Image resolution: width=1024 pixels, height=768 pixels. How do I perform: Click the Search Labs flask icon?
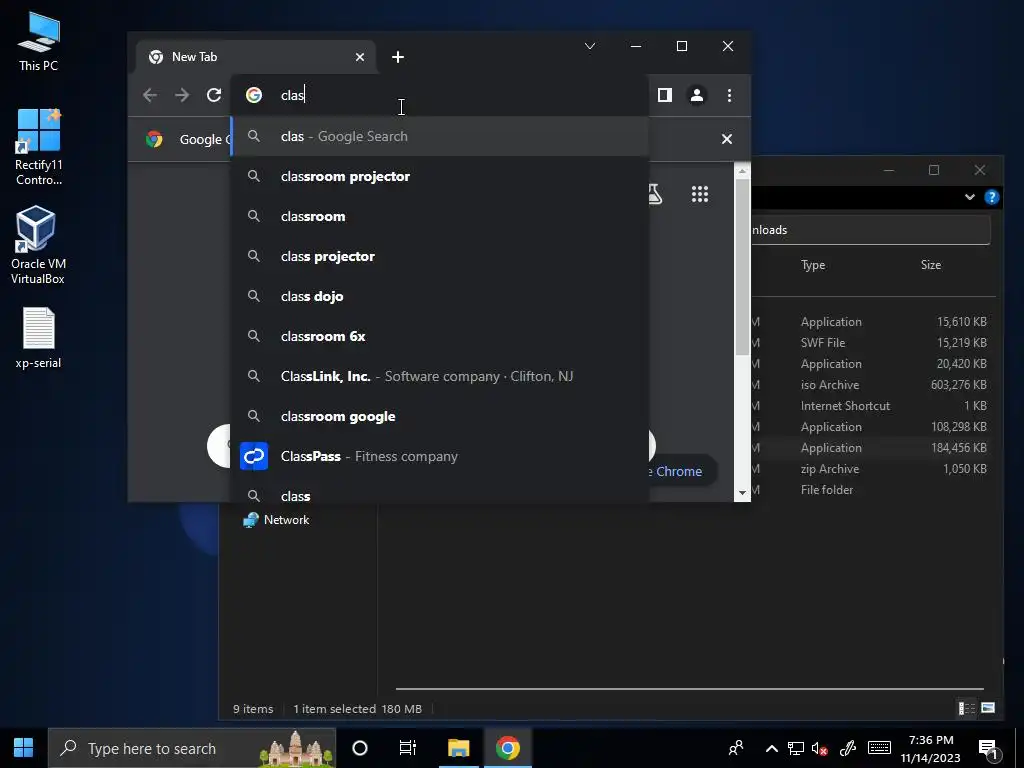[654, 194]
